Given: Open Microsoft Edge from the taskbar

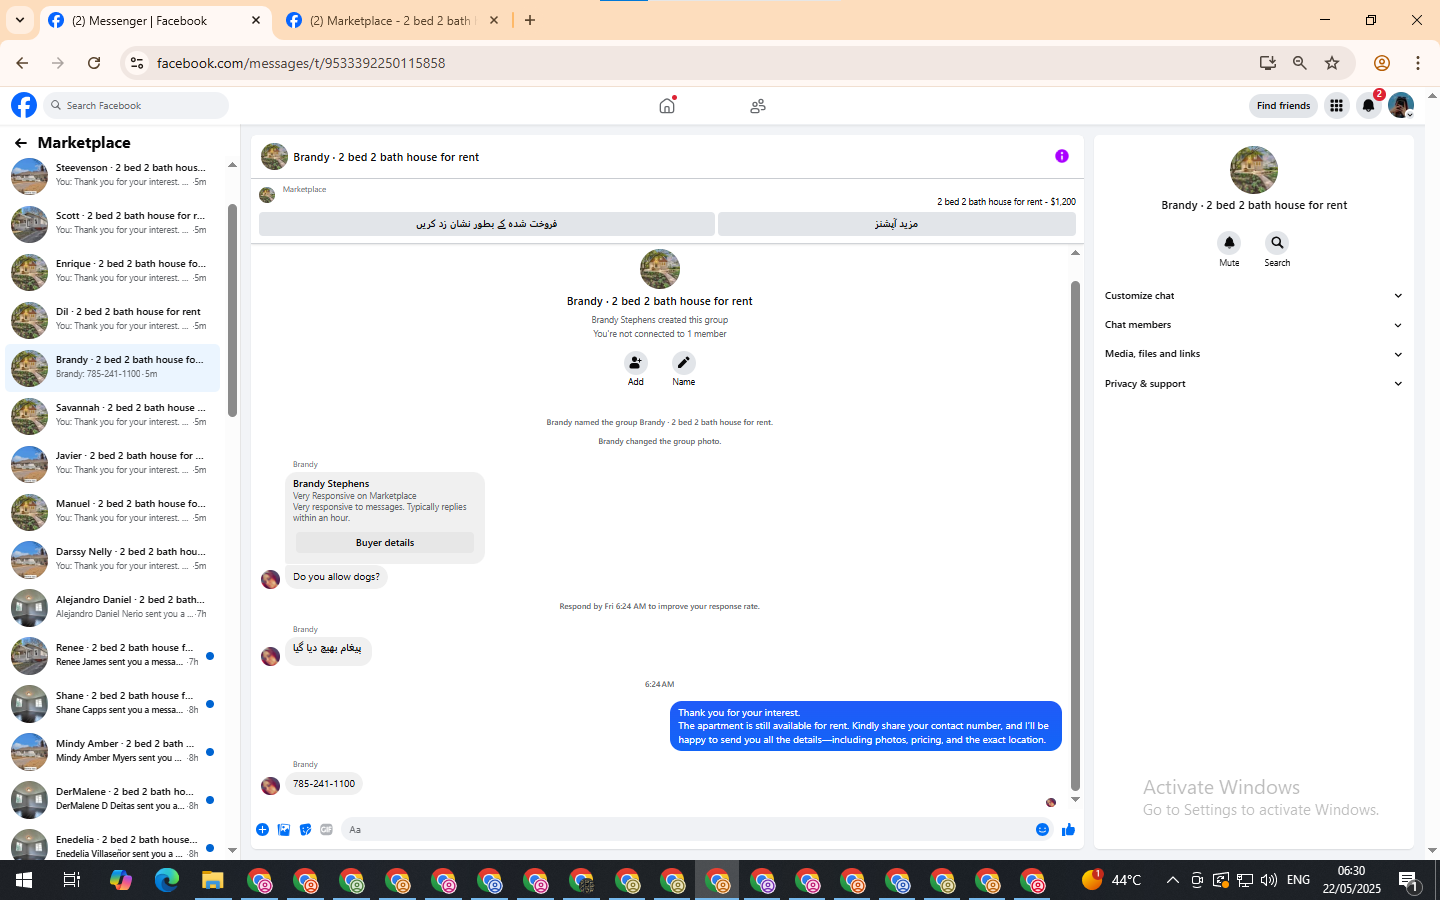Looking at the screenshot, I should [166, 880].
